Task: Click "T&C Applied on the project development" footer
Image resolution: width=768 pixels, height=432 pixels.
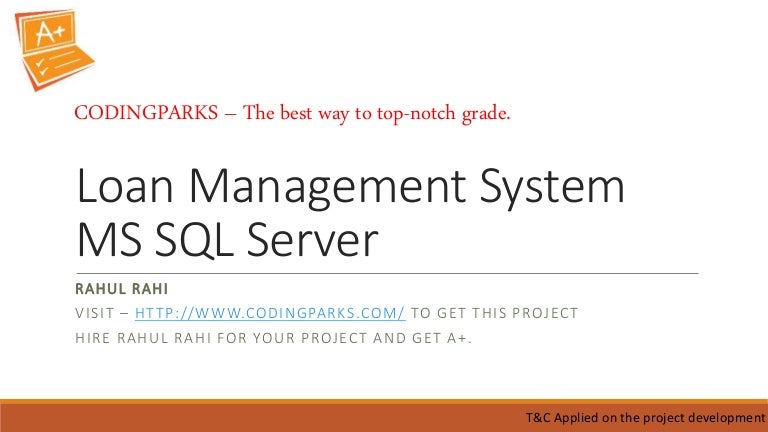Action: coord(645,418)
